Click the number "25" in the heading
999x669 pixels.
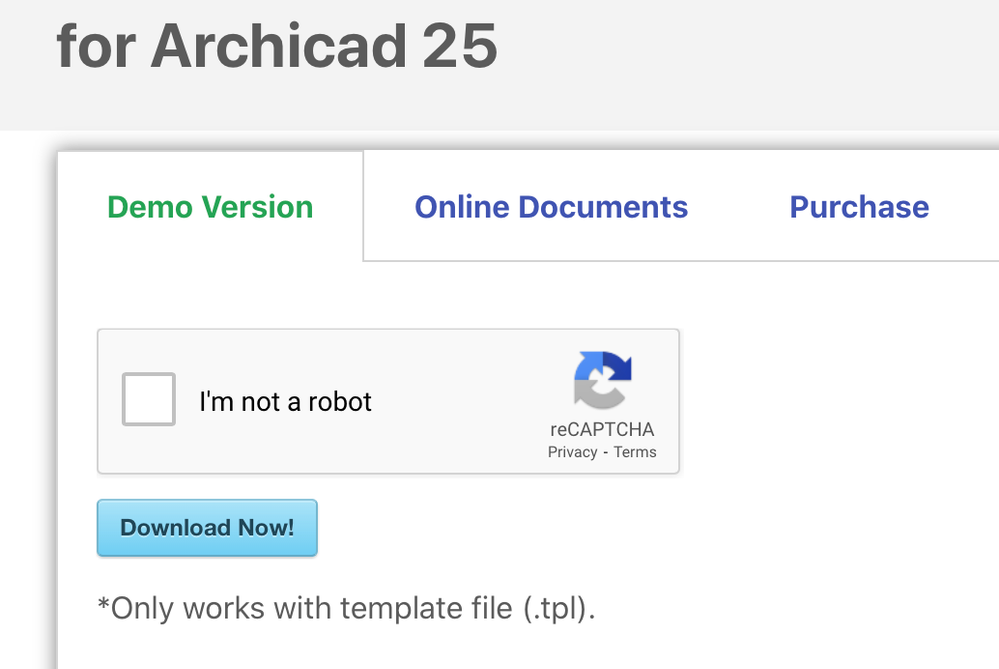459,45
